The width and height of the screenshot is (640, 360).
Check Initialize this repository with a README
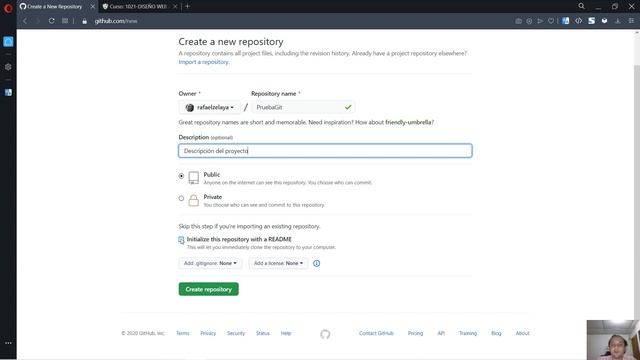pyautogui.click(x=181, y=240)
